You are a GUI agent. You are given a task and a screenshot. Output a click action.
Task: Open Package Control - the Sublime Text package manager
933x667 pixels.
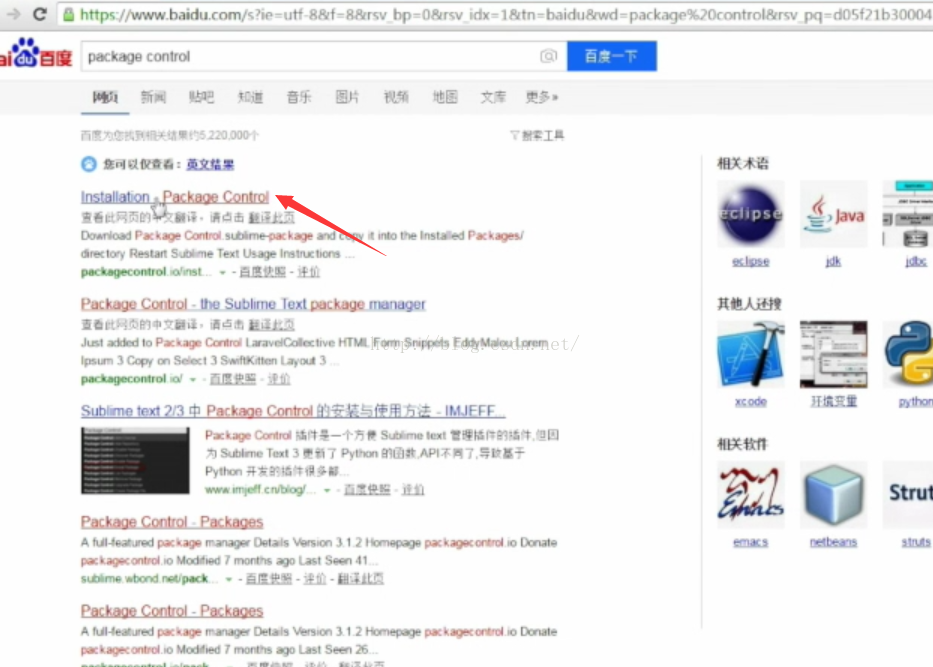click(253, 303)
